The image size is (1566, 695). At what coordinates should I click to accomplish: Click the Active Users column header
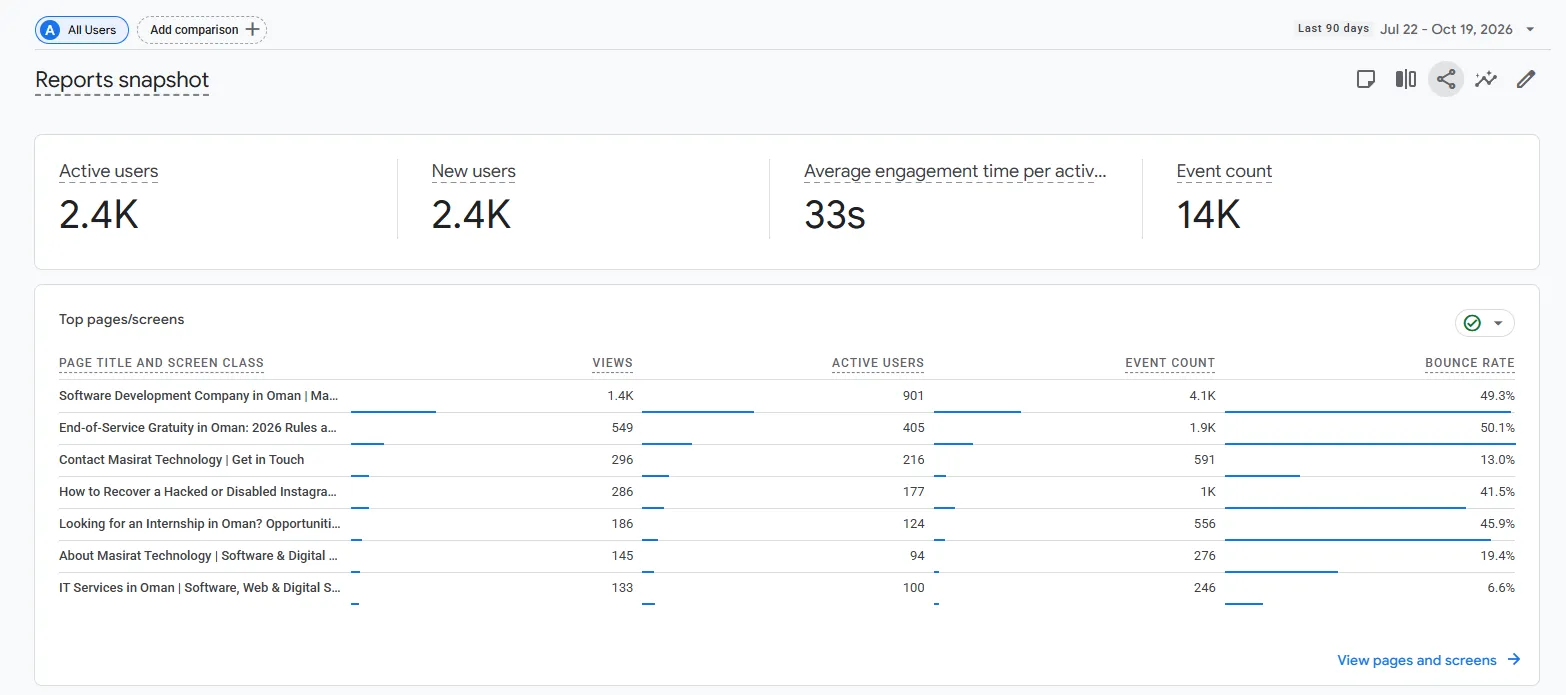coord(878,363)
